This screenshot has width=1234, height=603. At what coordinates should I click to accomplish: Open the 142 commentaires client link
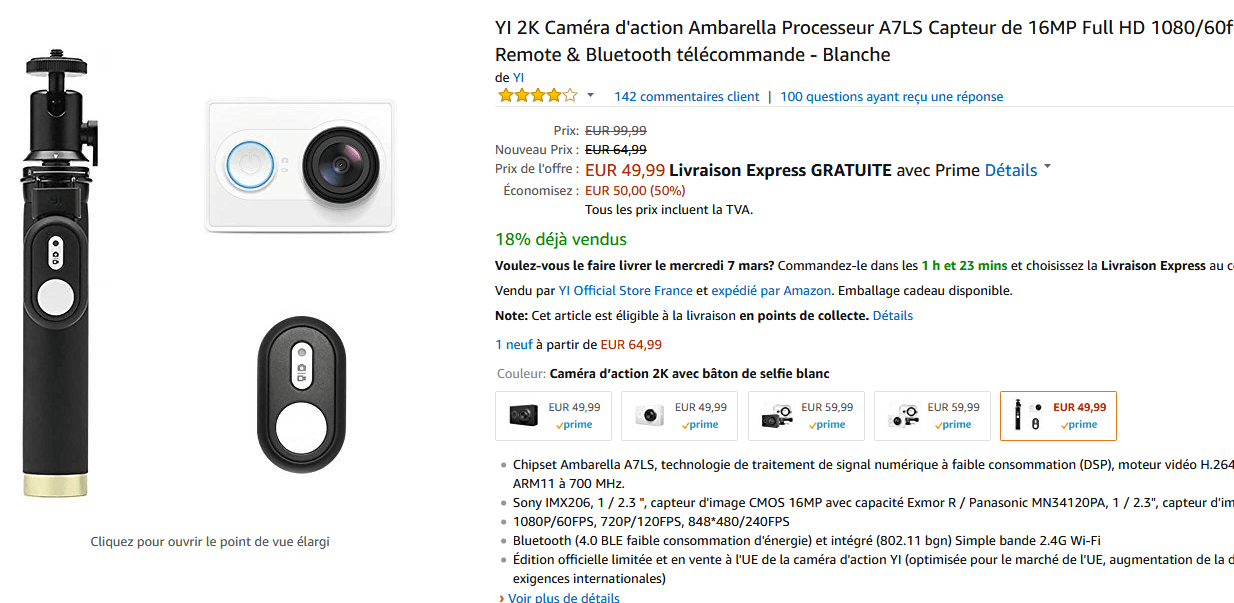click(686, 97)
